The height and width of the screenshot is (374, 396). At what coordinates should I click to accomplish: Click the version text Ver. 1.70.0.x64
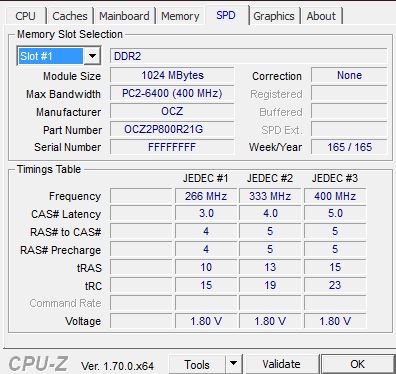[x=117, y=366]
